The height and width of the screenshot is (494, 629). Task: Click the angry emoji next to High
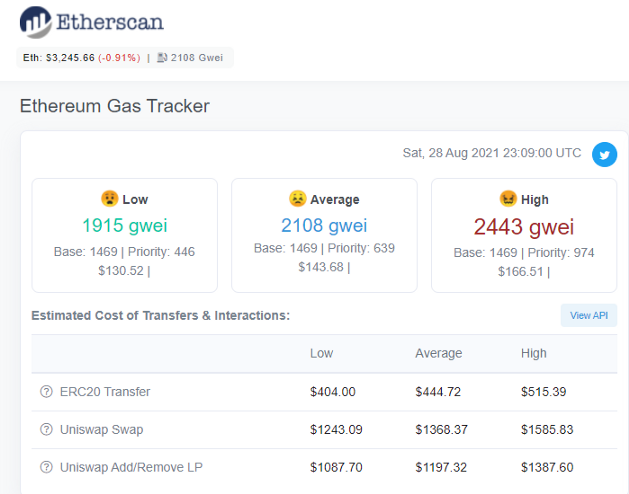508,199
